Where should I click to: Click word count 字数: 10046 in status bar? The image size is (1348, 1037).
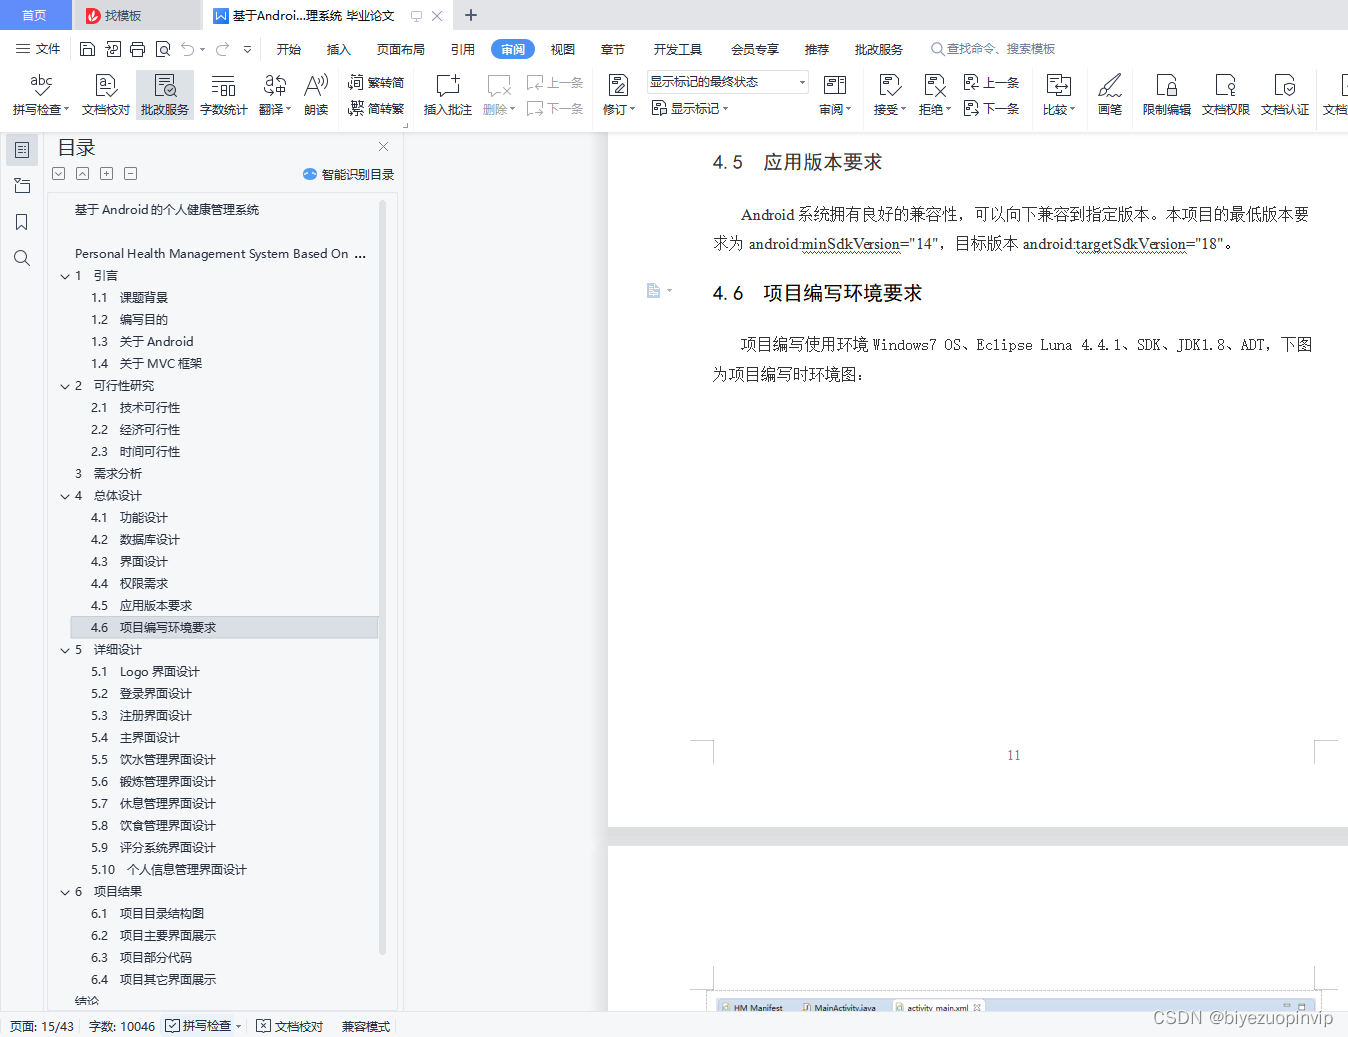coord(122,1026)
